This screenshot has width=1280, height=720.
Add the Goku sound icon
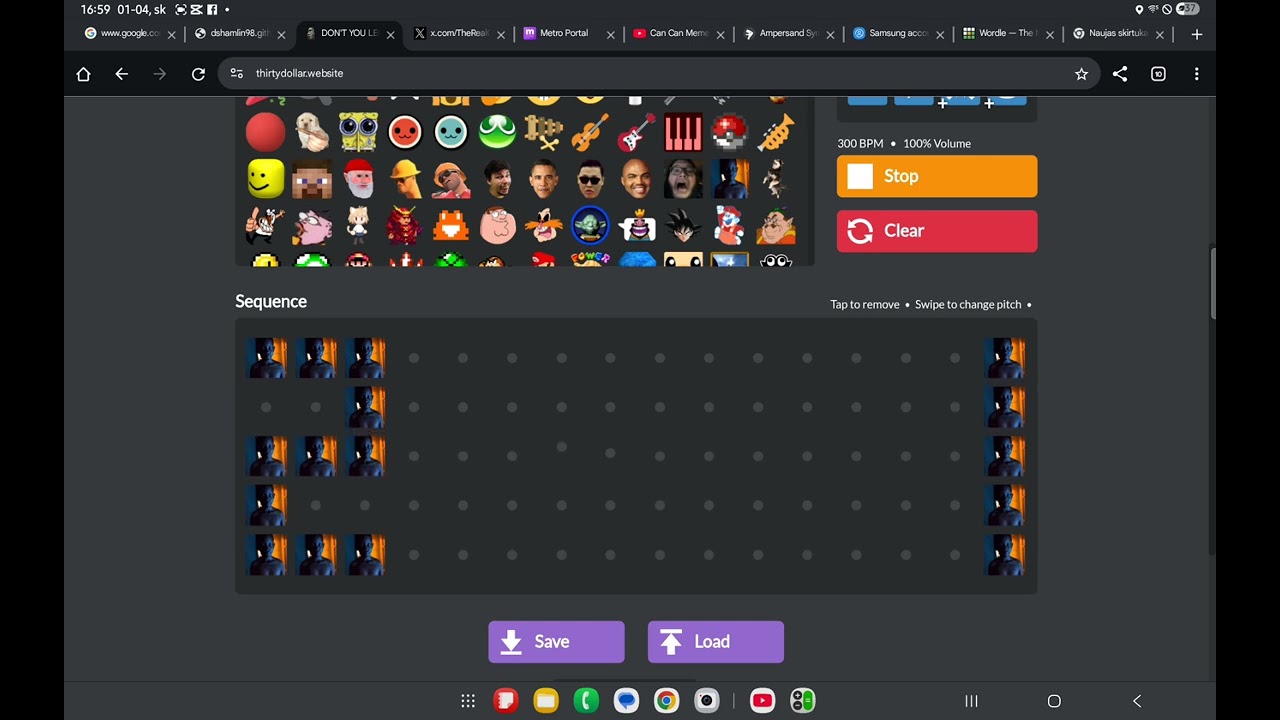[x=683, y=226]
